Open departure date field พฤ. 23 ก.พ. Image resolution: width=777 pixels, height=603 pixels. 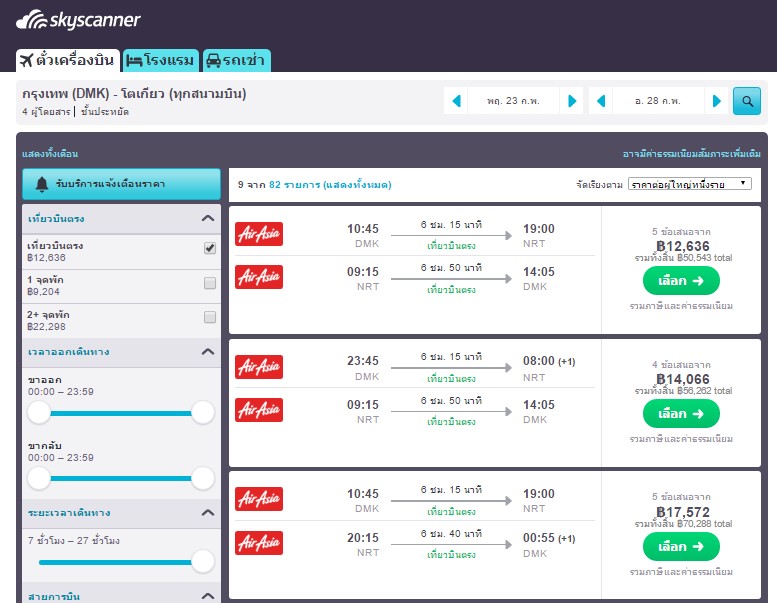click(x=513, y=101)
